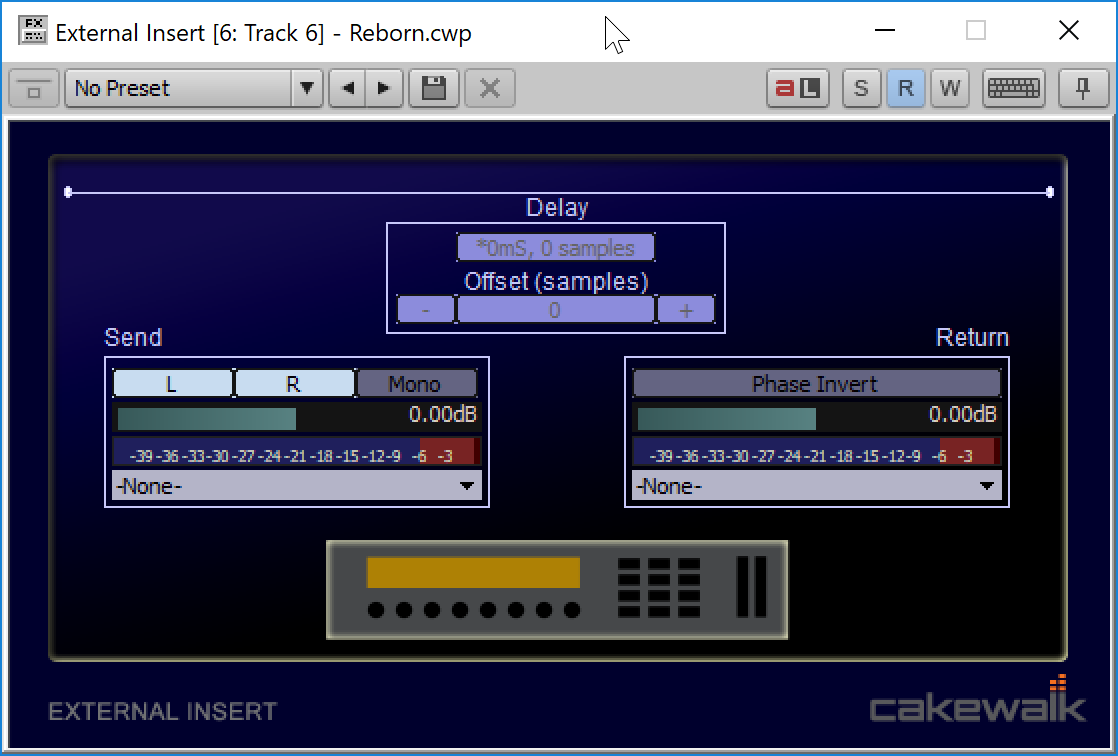This screenshot has height=756, width=1118.
Task: Enable Phase Invert on the Return
Action: click(816, 384)
